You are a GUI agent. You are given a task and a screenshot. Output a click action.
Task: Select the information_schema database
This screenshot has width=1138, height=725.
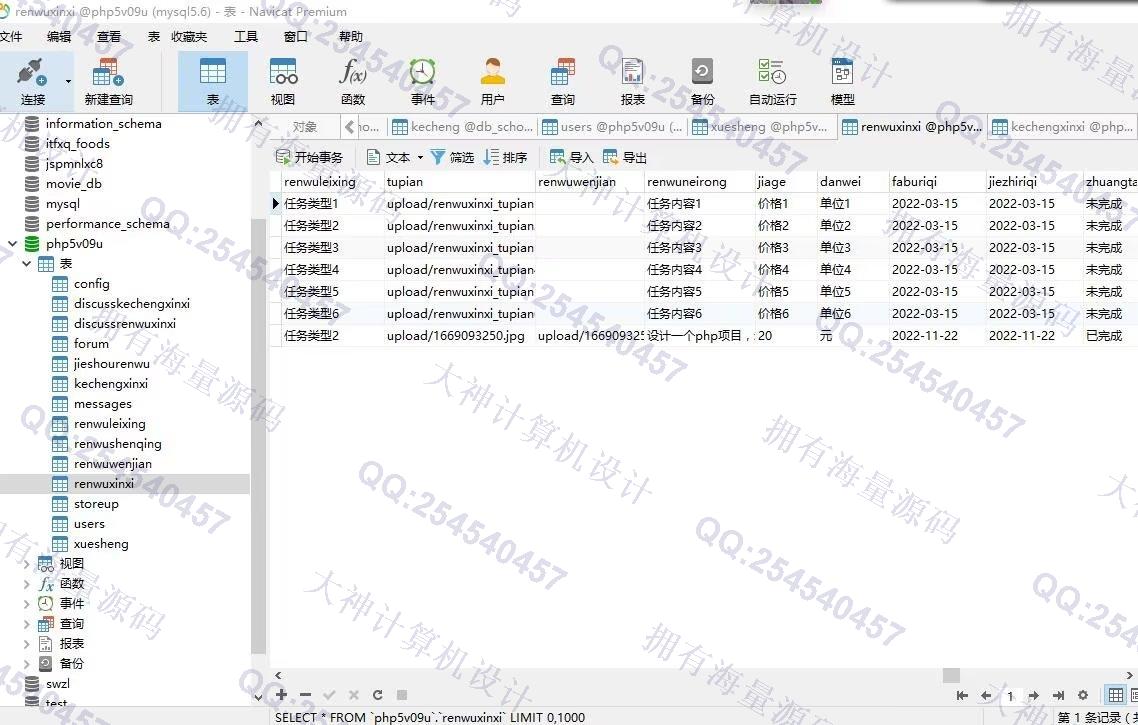coord(103,123)
